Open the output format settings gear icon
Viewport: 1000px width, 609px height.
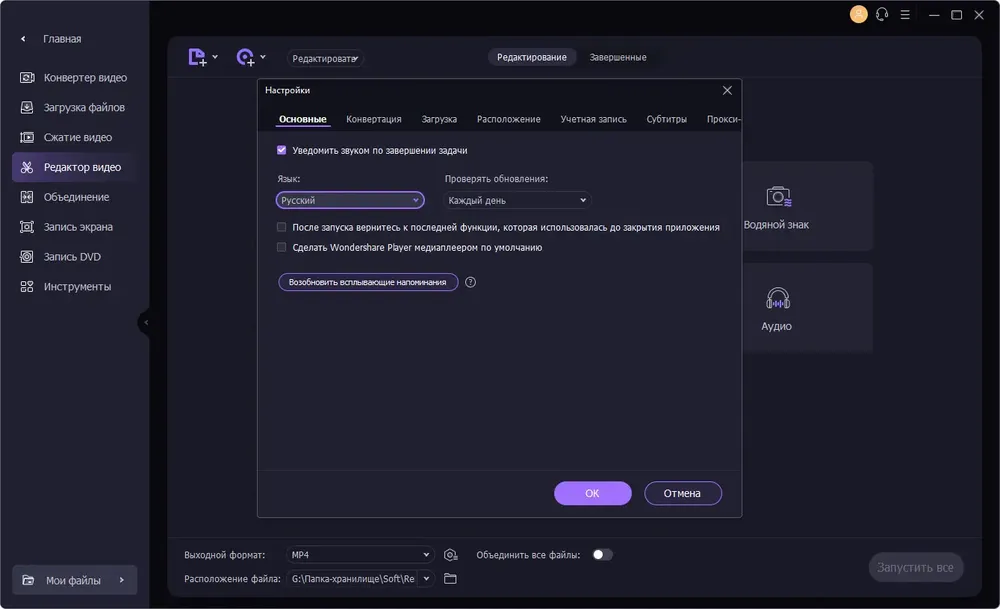(450, 555)
